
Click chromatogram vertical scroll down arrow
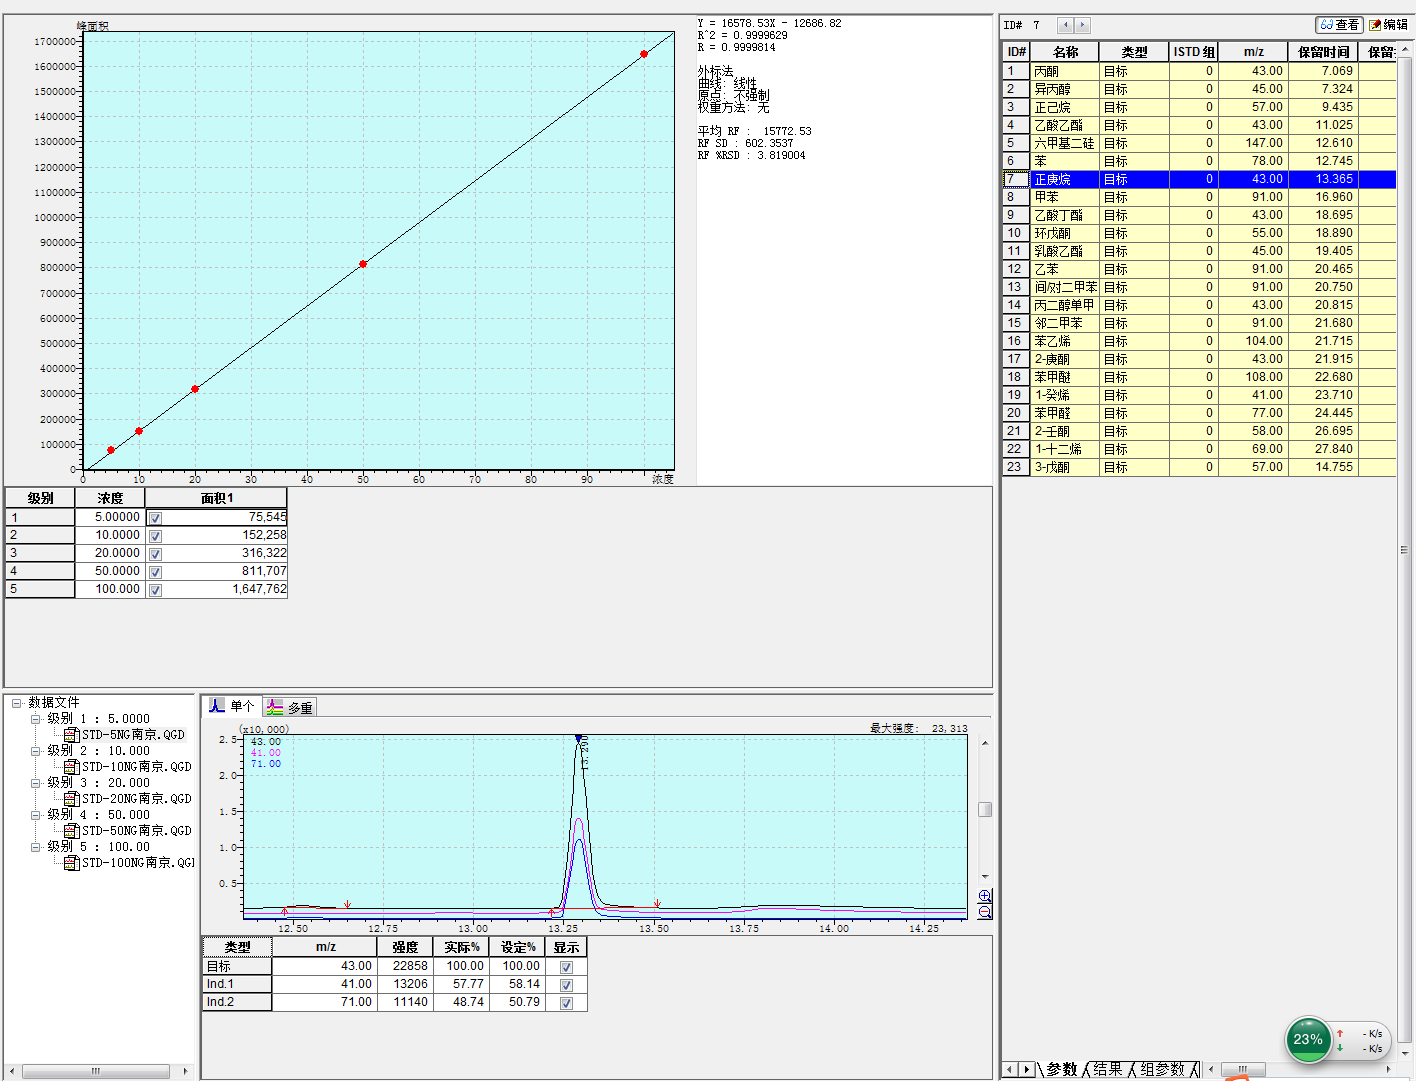(985, 877)
